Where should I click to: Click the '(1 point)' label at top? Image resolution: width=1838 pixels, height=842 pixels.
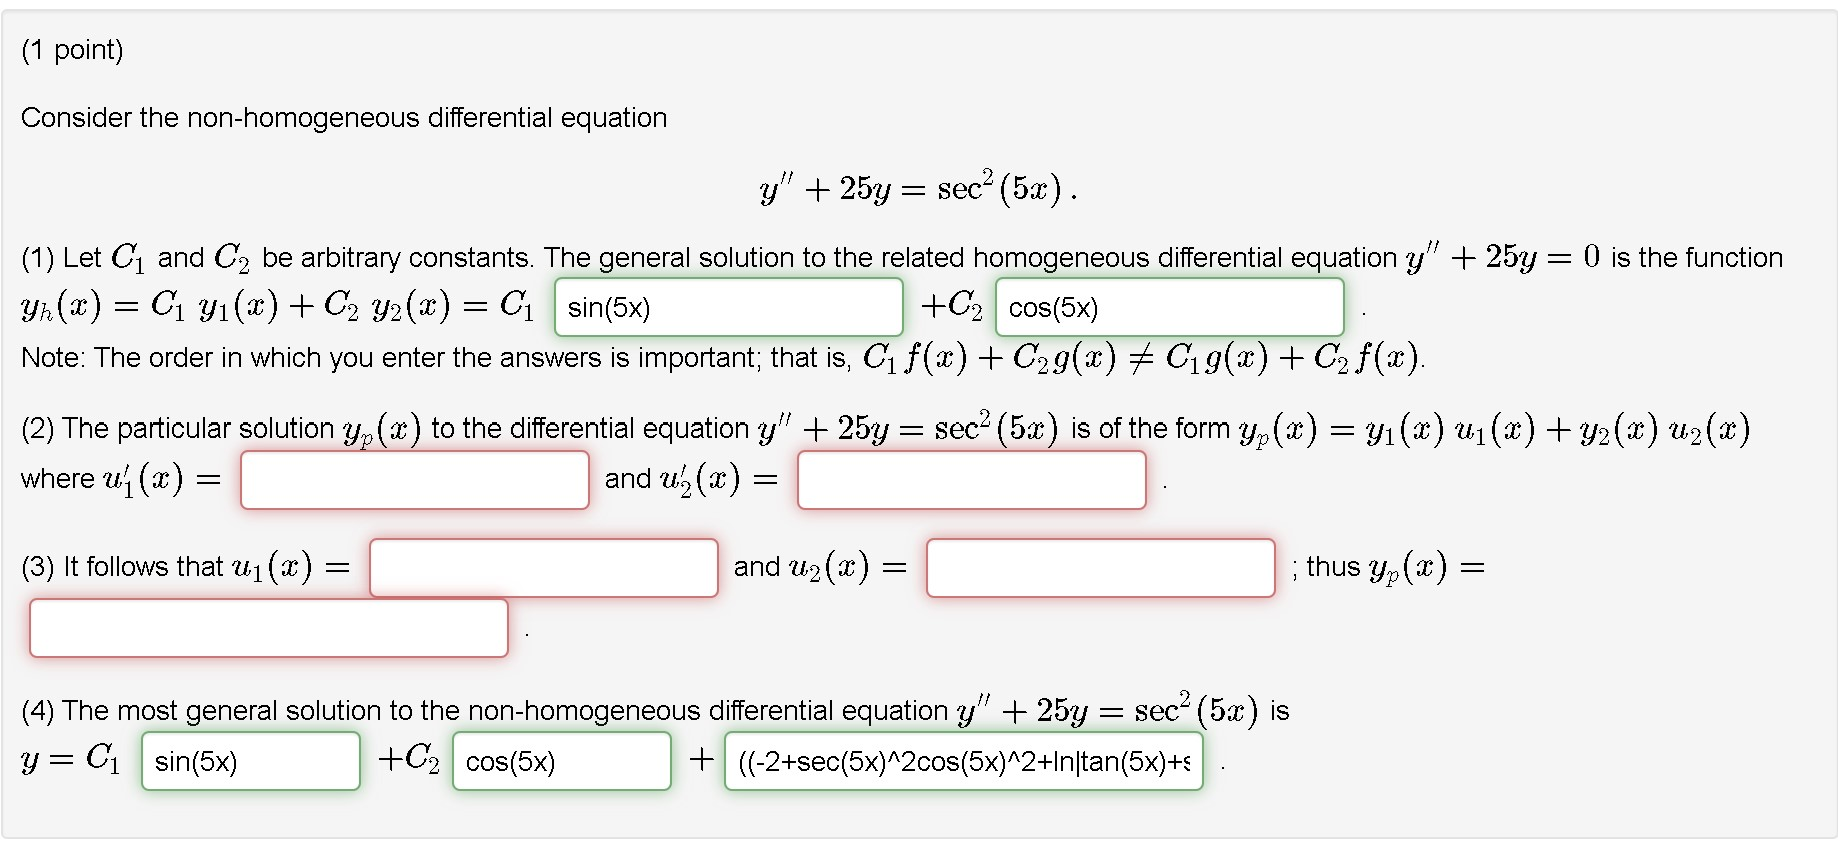[x=68, y=48]
